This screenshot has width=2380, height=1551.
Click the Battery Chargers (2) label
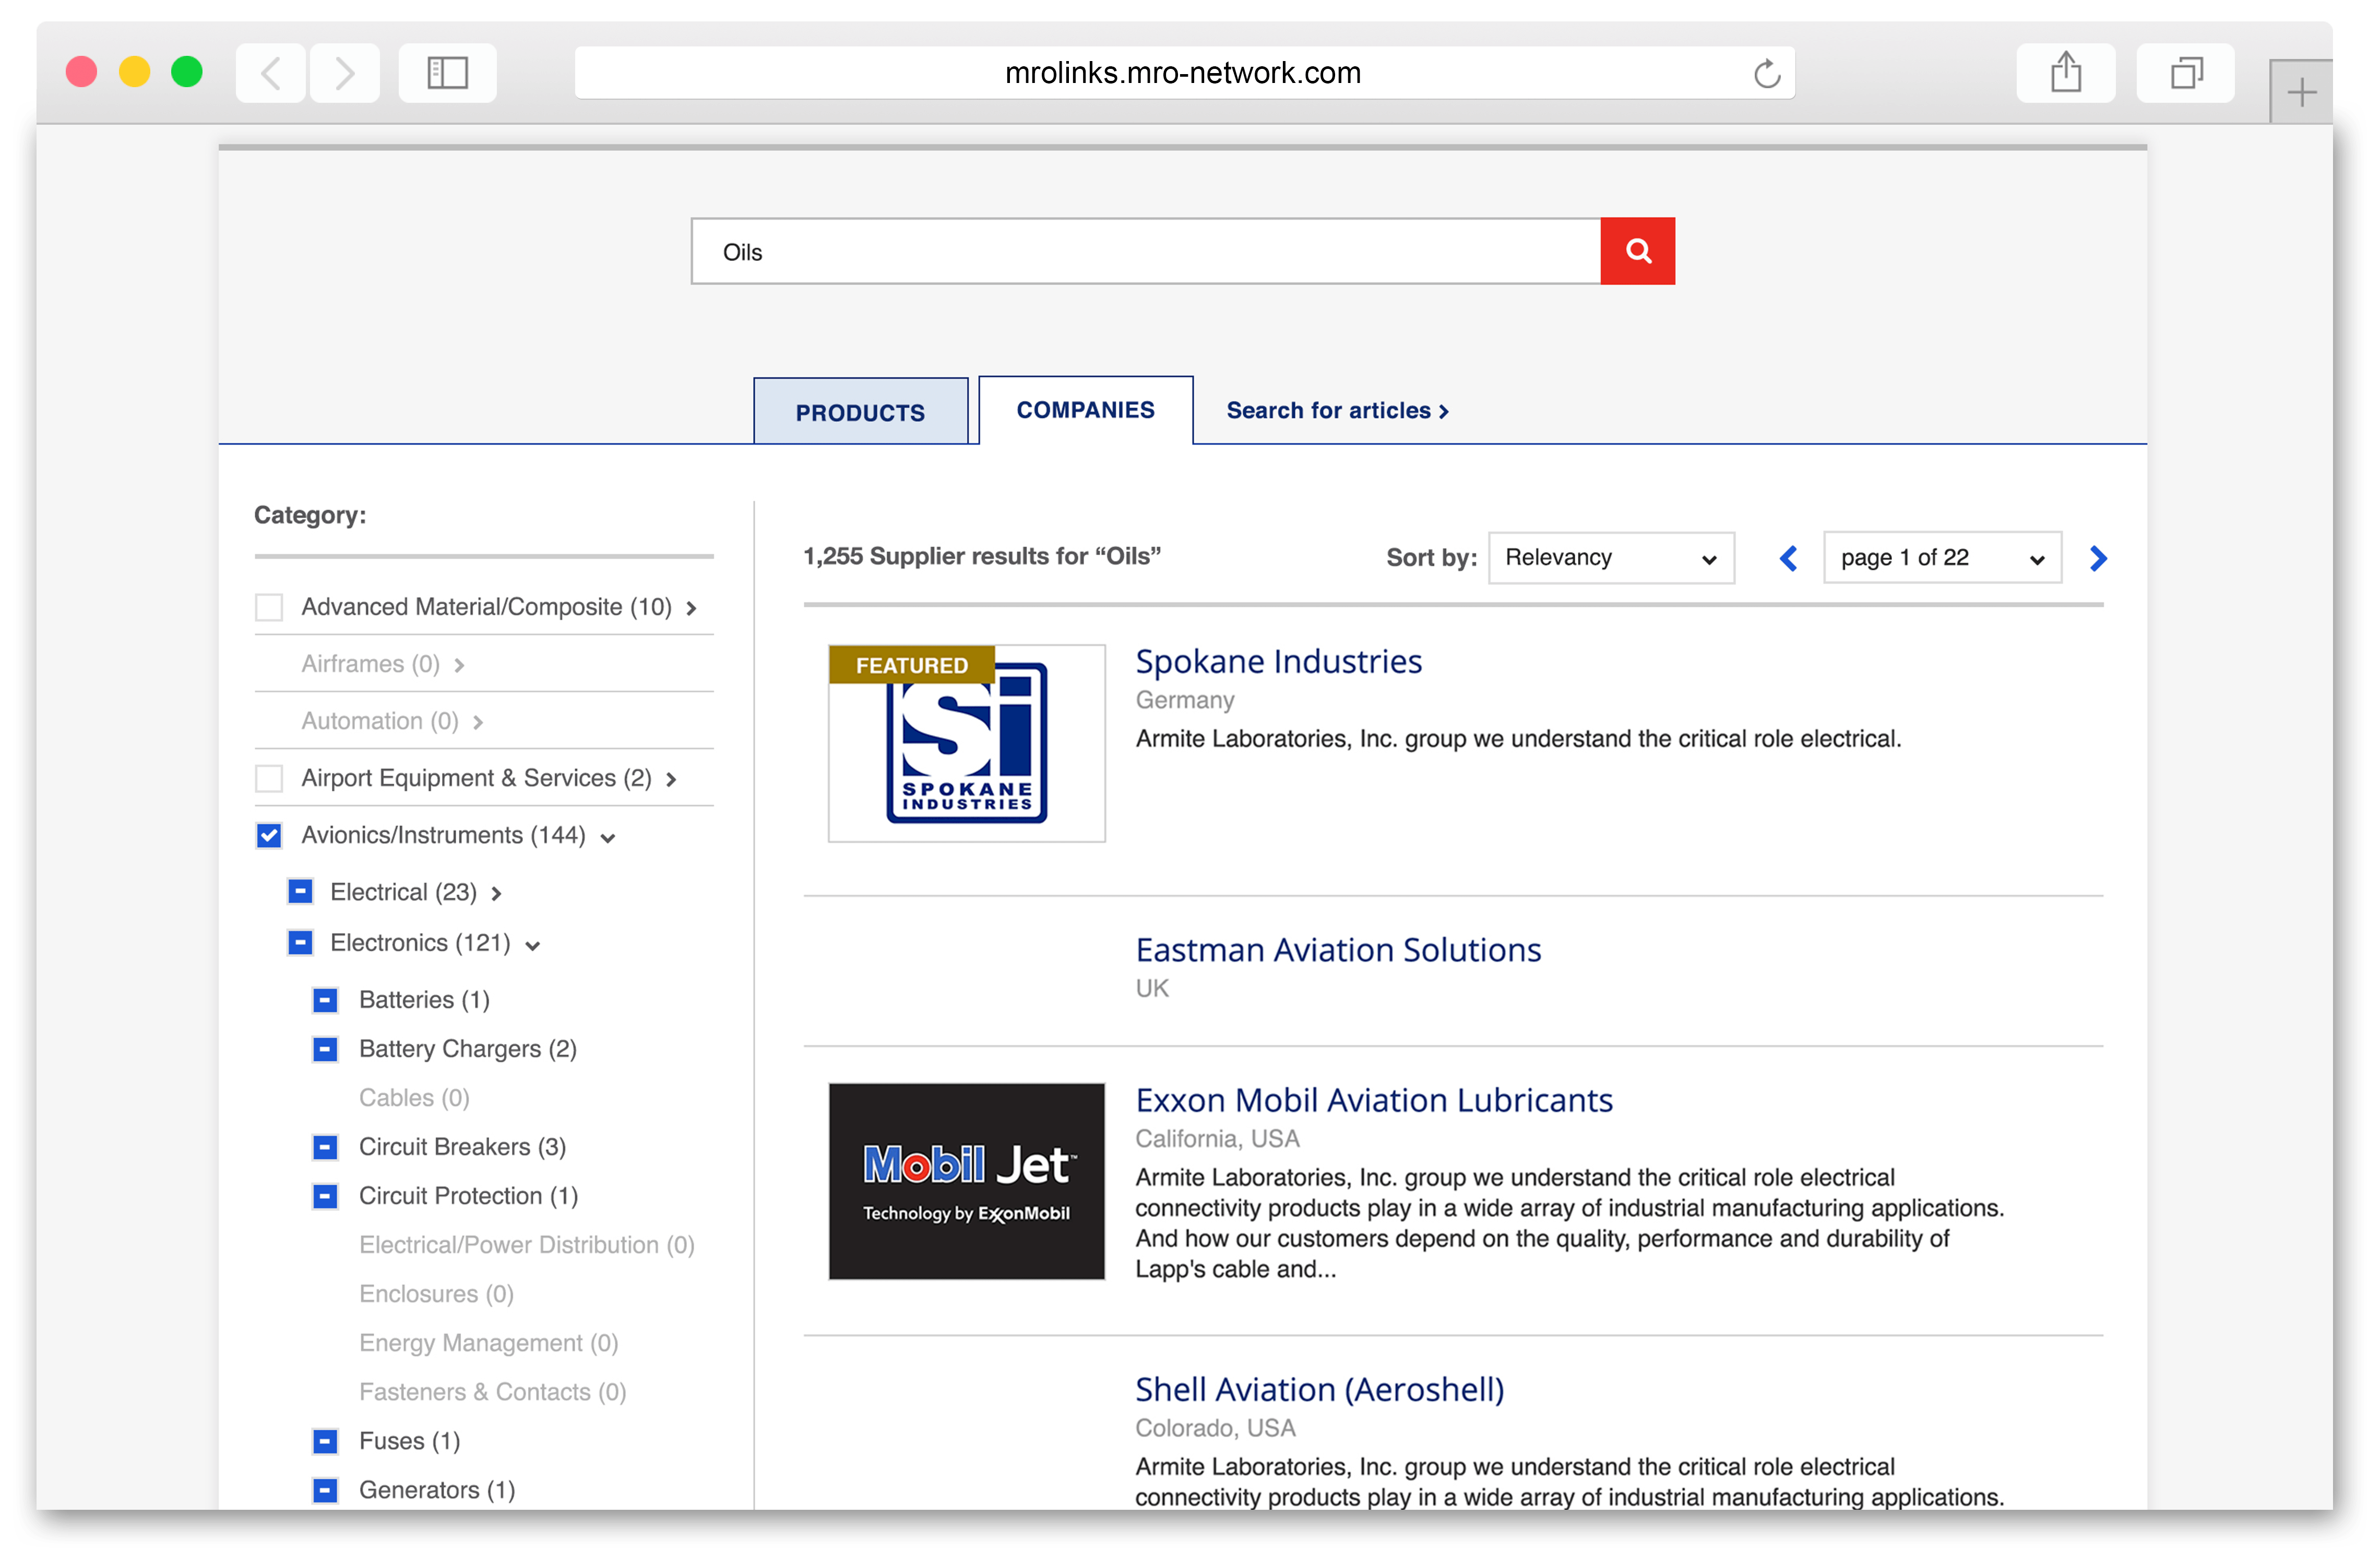(467, 1049)
